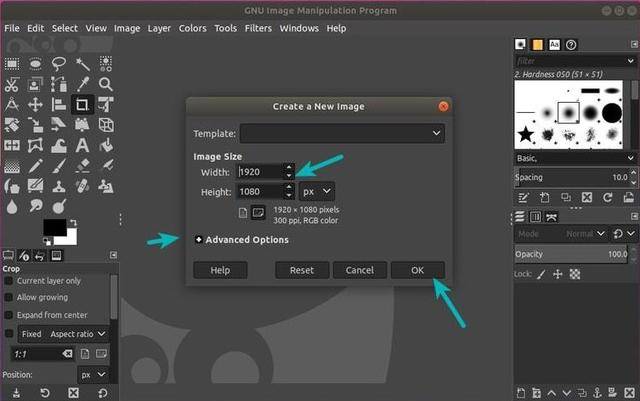The height and width of the screenshot is (401, 640).
Task: Select the Zoom magnifier tool
Action: (106, 84)
